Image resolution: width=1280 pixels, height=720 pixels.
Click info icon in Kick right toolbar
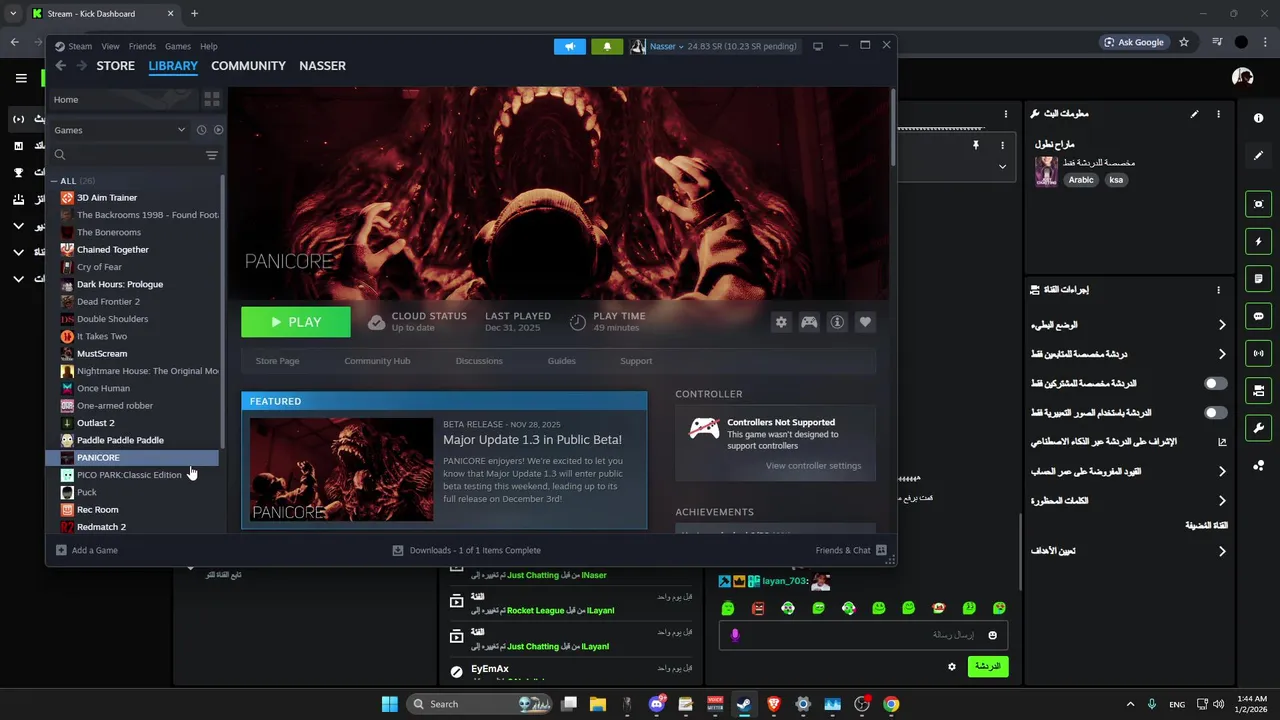pyautogui.click(x=1258, y=118)
